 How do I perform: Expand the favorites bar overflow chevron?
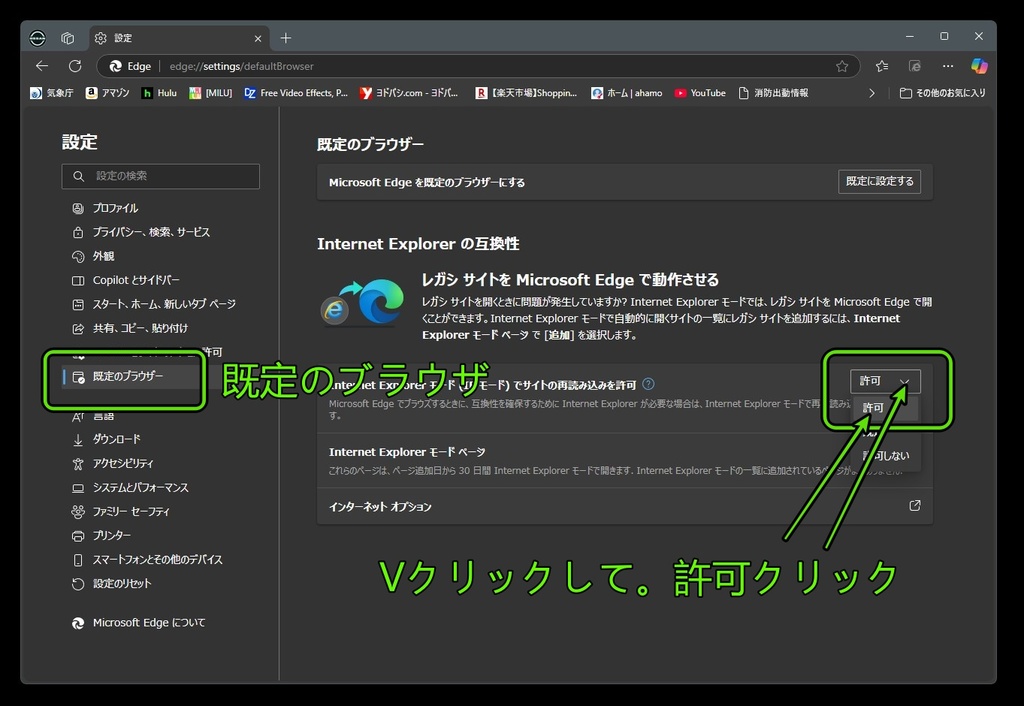click(x=872, y=93)
